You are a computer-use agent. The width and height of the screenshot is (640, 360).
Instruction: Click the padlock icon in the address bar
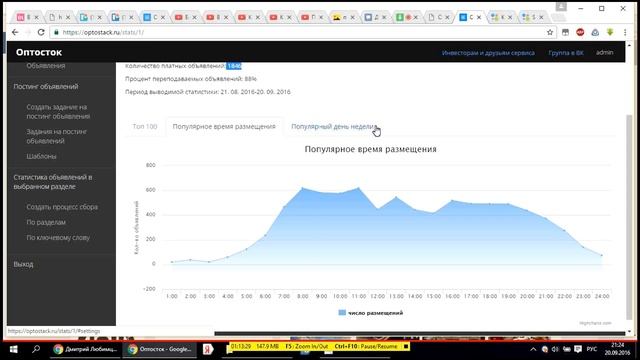pyautogui.click(x=56, y=32)
